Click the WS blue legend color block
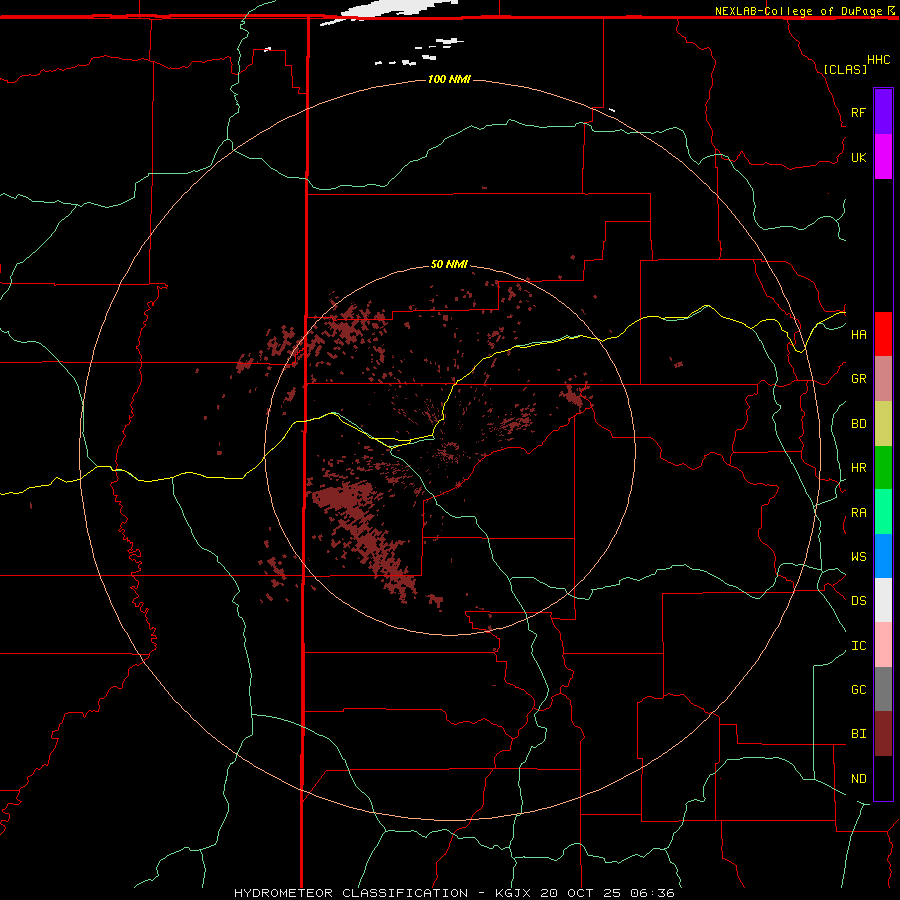The height and width of the screenshot is (900, 900). [883, 556]
